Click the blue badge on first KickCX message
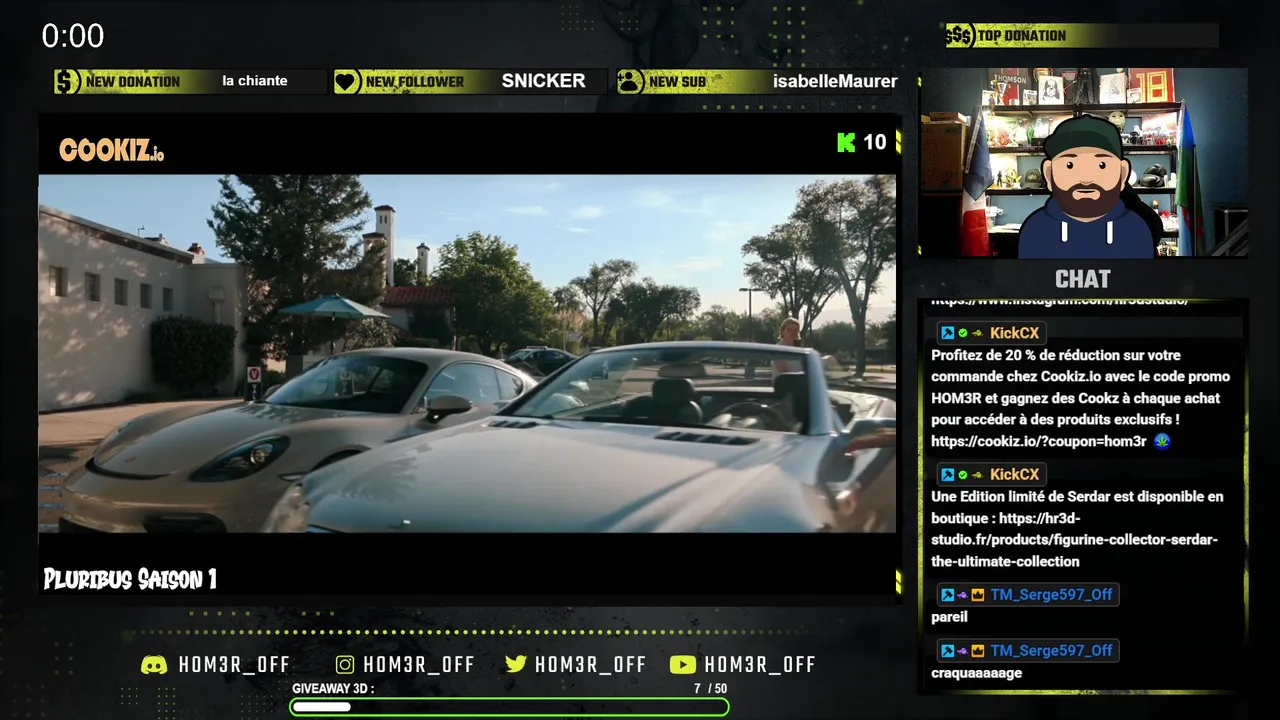This screenshot has width=1280, height=720. pyautogui.click(x=947, y=333)
